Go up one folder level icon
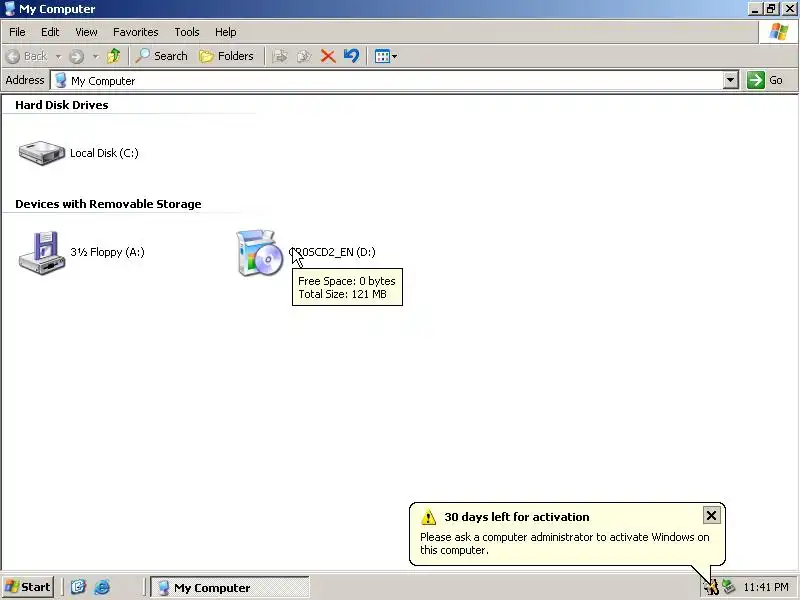 click(x=113, y=56)
